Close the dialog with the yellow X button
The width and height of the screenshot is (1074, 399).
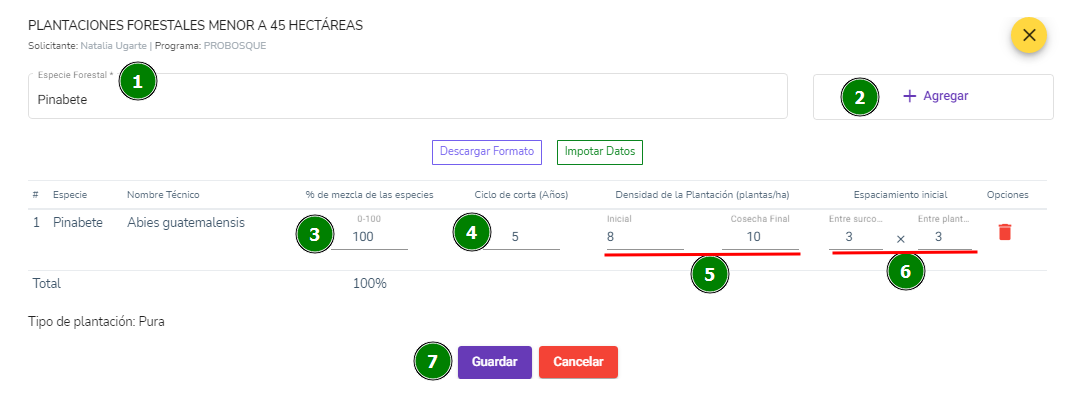tap(1029, 36)
